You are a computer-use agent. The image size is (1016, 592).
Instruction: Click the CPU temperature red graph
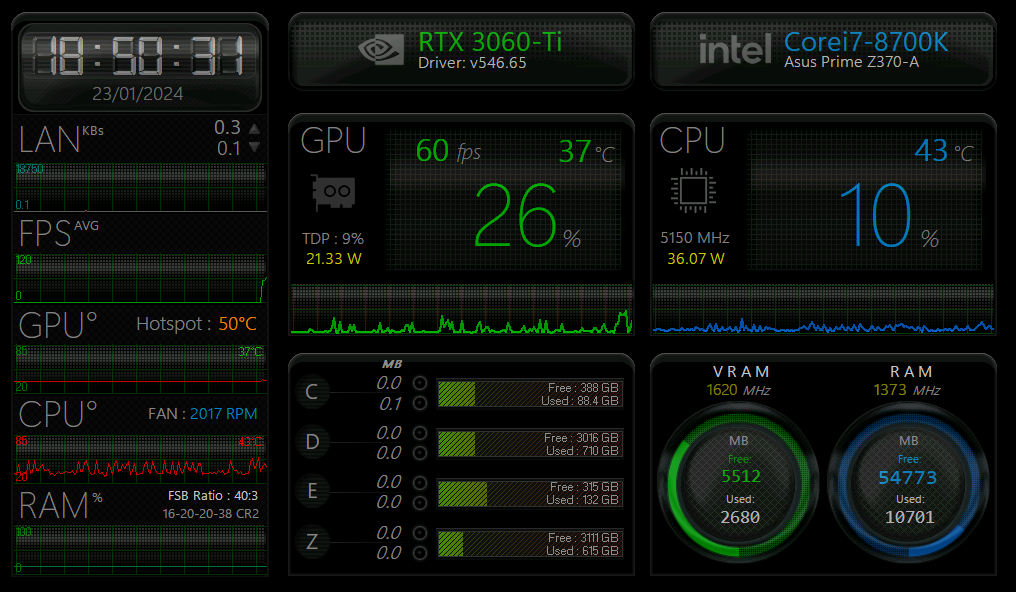tap(140, 459)
